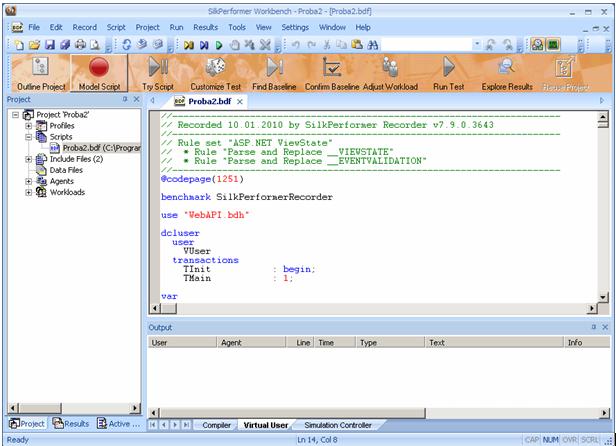Viewport: 616px width, 446px height.
Task: Switch to the Compiler output tab
Action: click(216, 425)
